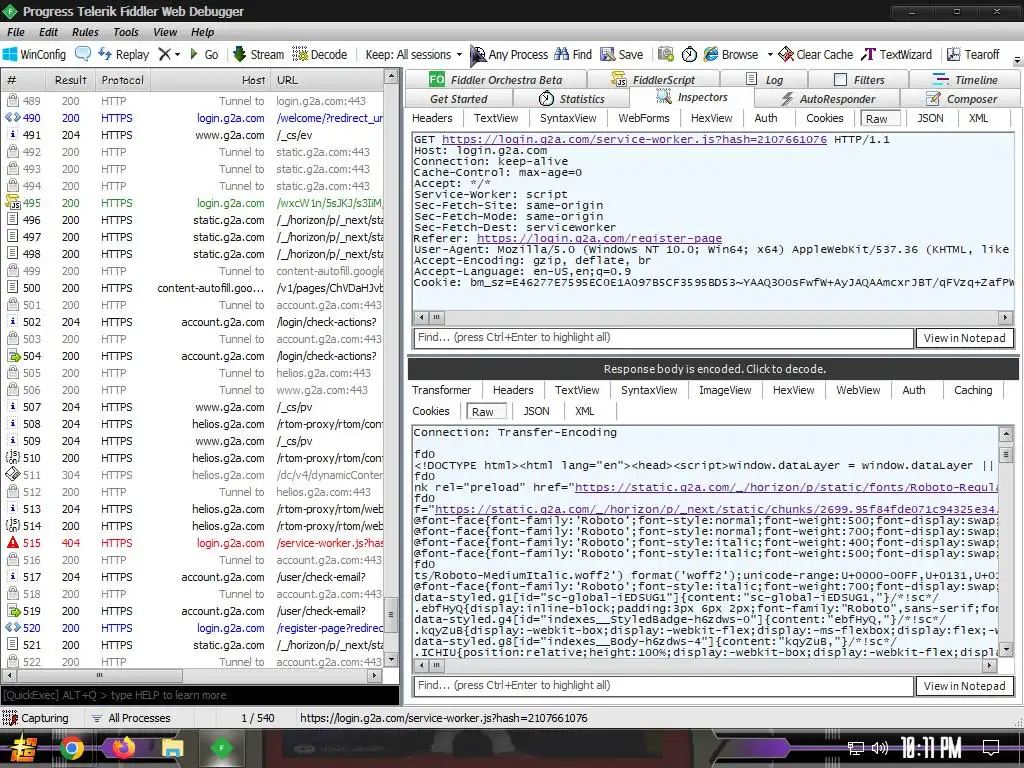The width and height of the screenshot is (1024, 768).
Task: Click the response Find text field
Action: tap(664, 686)
